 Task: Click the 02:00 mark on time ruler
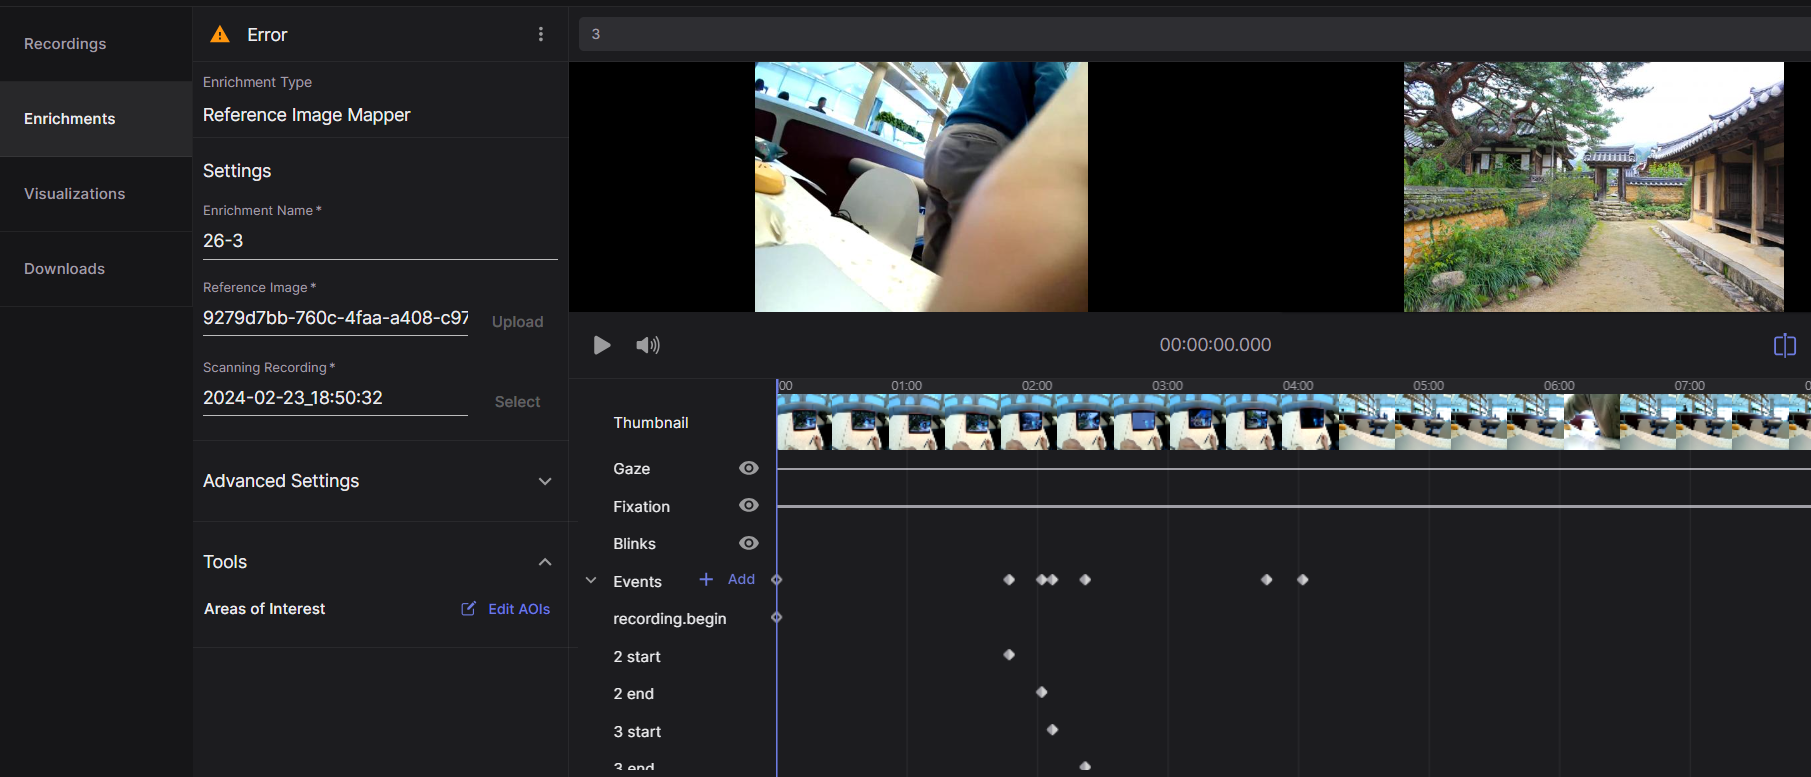tap(1037, 386)
